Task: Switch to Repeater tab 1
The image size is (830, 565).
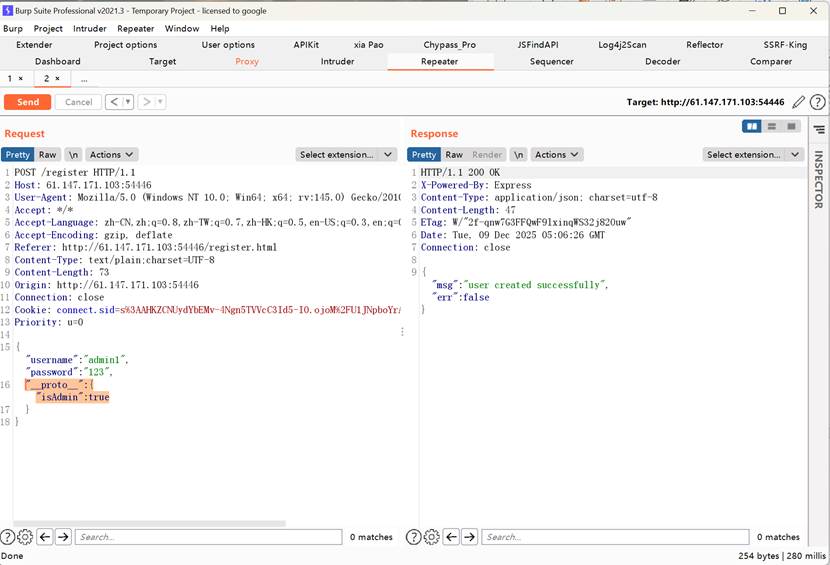Action: [x=10, y=78]
